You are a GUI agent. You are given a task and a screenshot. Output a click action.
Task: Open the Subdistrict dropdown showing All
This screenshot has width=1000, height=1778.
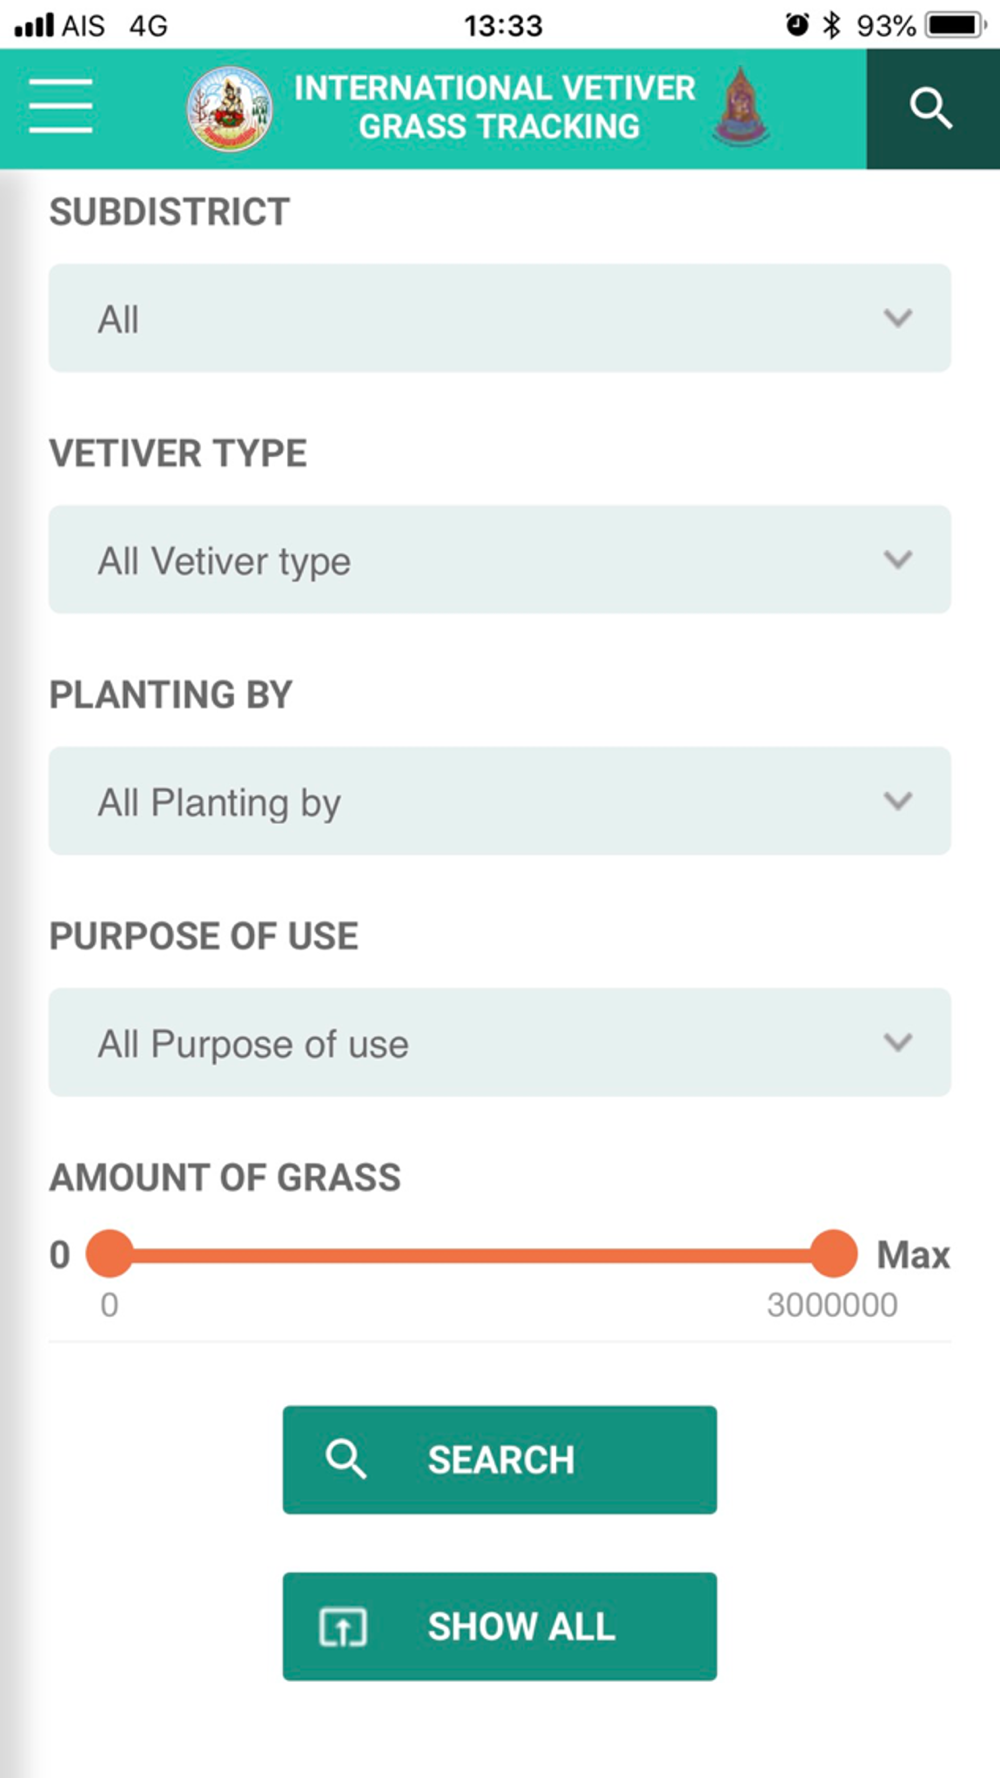pos(500,318)
